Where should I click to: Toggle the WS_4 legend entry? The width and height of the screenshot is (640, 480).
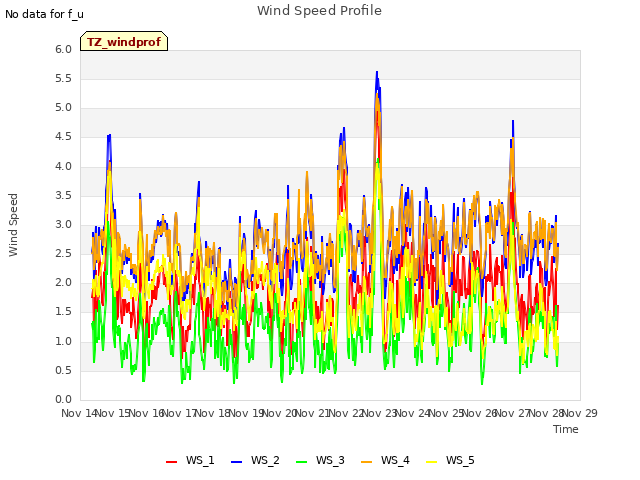pyautogui.click(x=385, y=460)
